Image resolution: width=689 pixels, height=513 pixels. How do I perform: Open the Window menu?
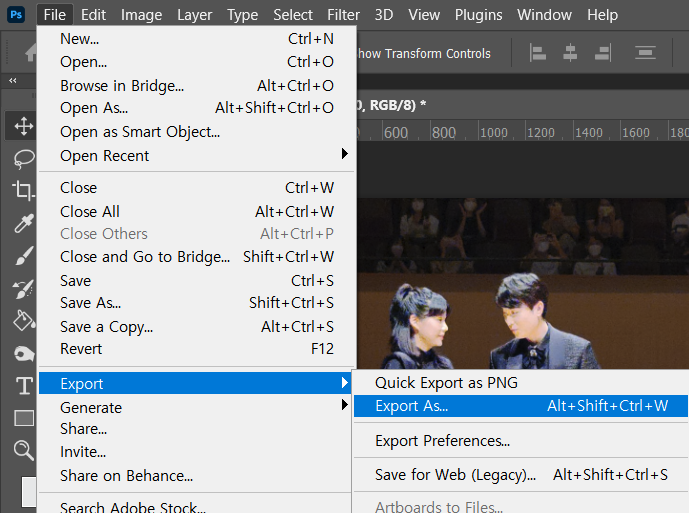(x=544, y=15)
